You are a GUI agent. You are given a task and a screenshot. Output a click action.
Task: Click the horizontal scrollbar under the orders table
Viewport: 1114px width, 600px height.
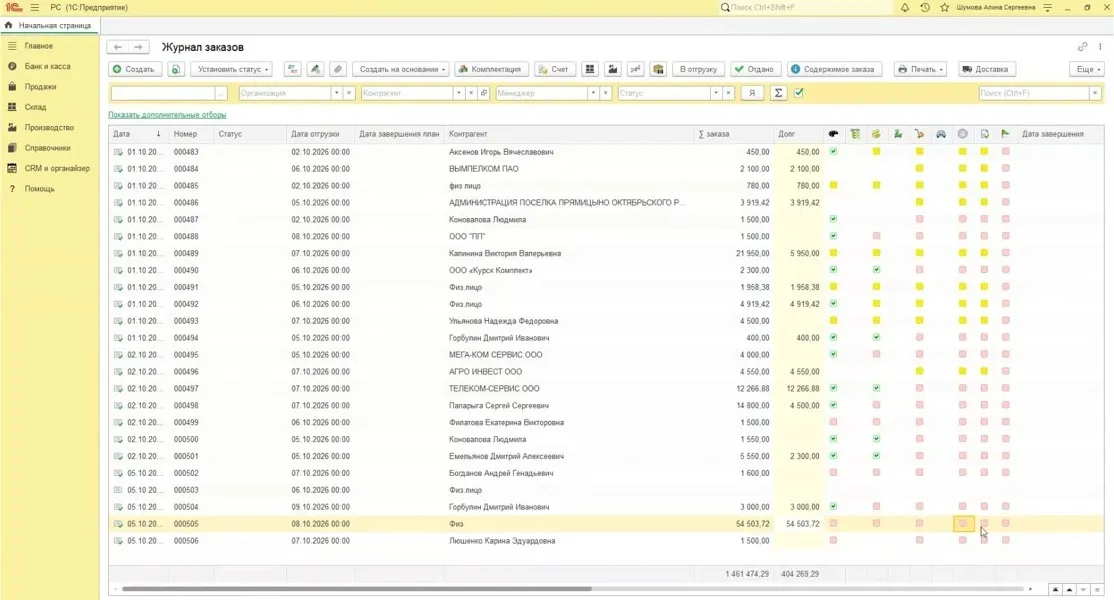[357, 589]
